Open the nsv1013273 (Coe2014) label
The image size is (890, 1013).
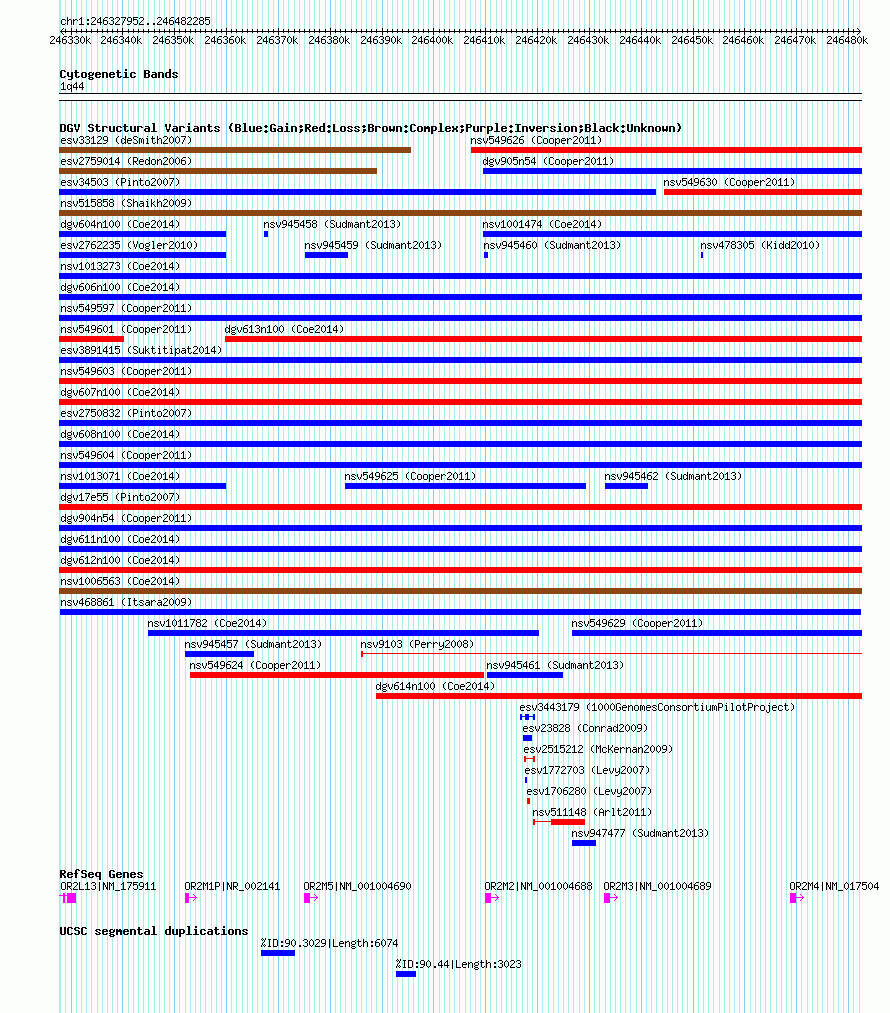120,266
